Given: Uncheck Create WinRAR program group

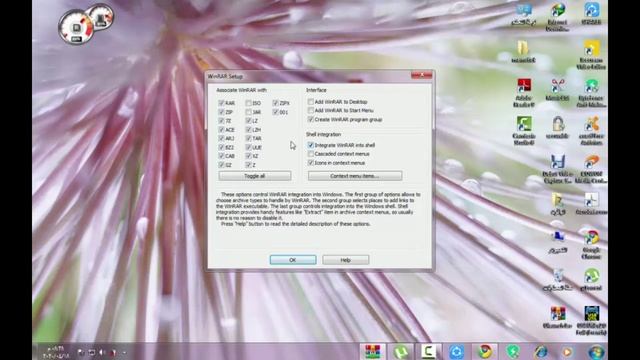Looking at the screenshot, I should [x=311, y=119].
